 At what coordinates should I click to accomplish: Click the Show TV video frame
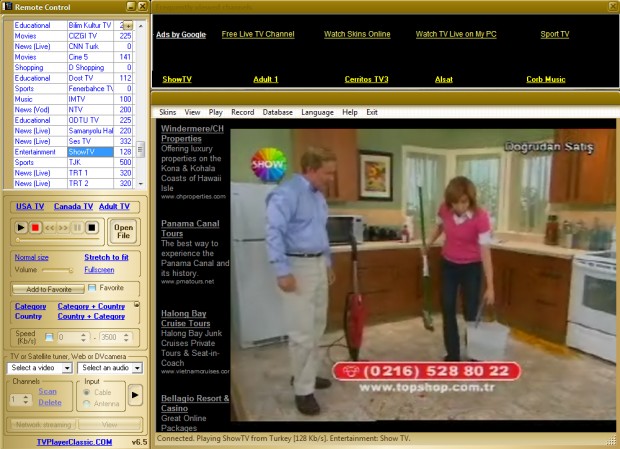[423, 275]
